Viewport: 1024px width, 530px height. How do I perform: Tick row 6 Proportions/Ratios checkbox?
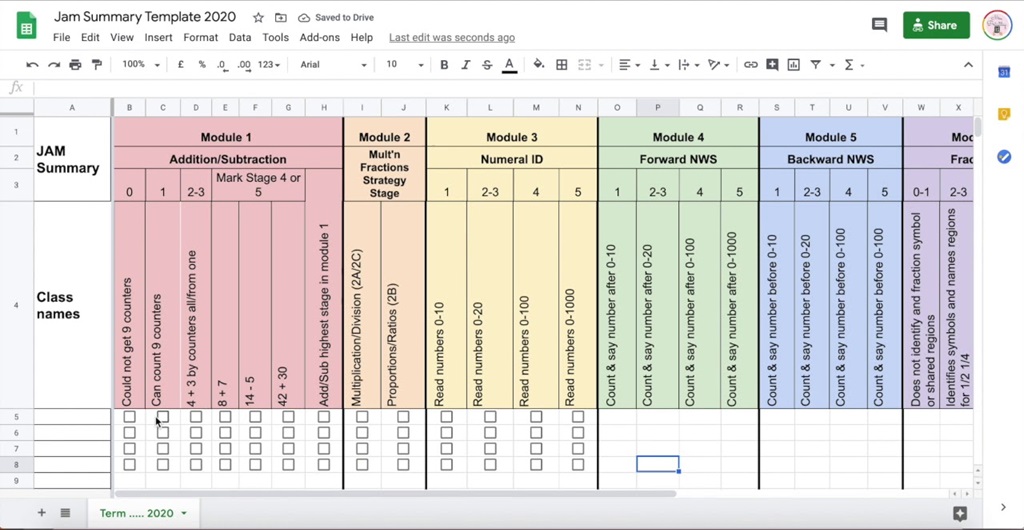(403, 432)
